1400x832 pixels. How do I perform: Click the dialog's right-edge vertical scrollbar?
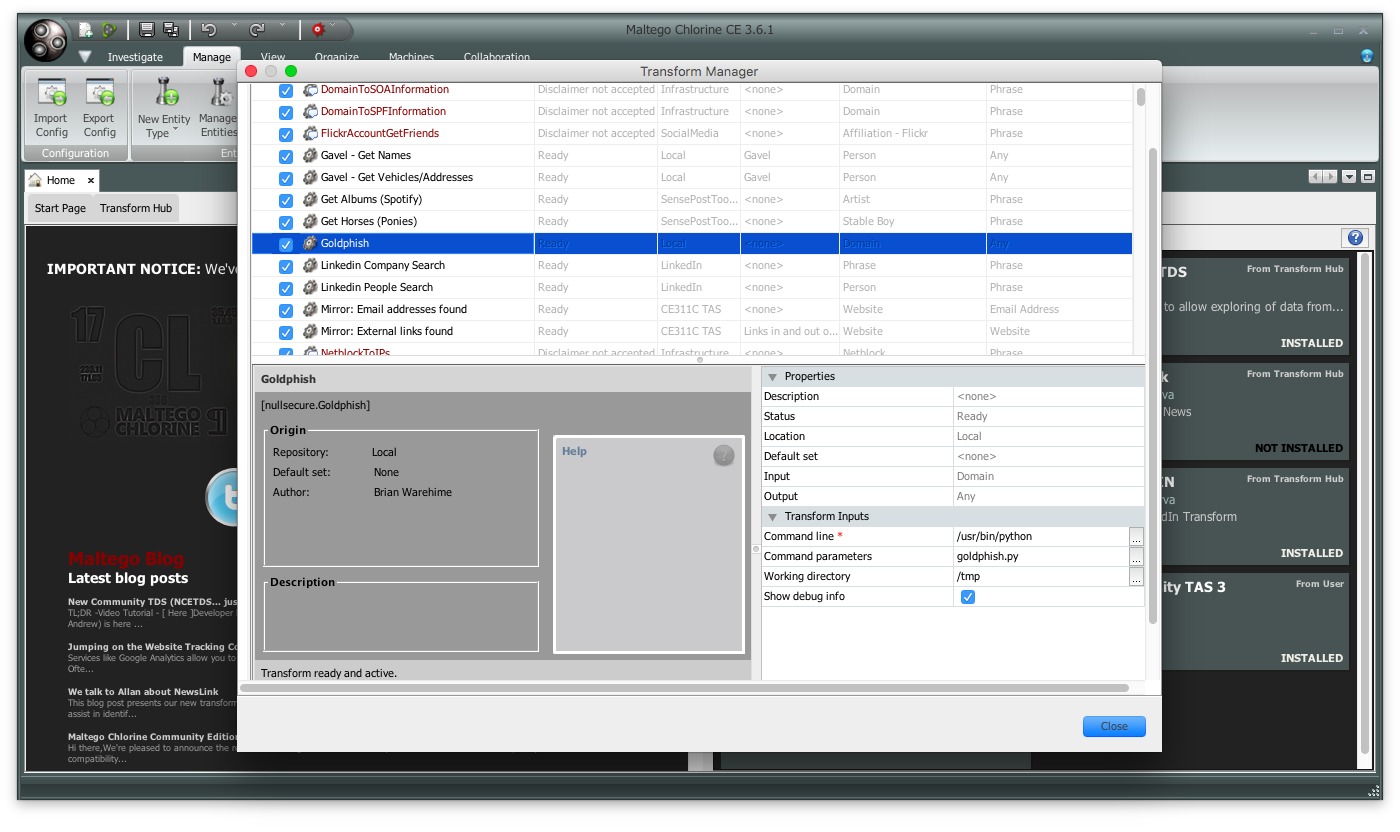coord(1153,385)
